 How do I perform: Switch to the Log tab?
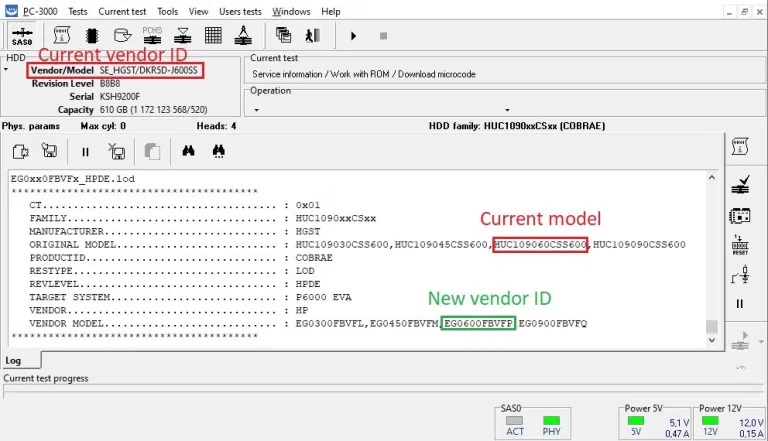coord(14,360)
